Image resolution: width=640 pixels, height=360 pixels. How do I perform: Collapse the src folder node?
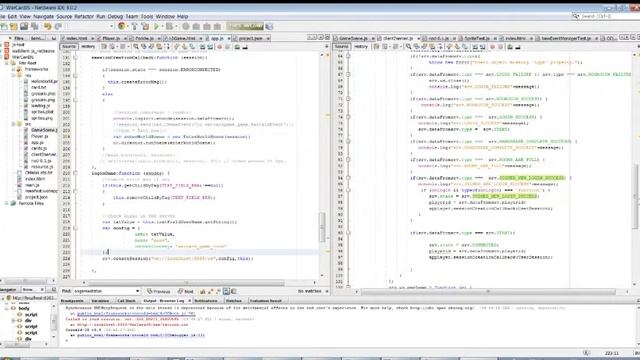click(13, 124)
